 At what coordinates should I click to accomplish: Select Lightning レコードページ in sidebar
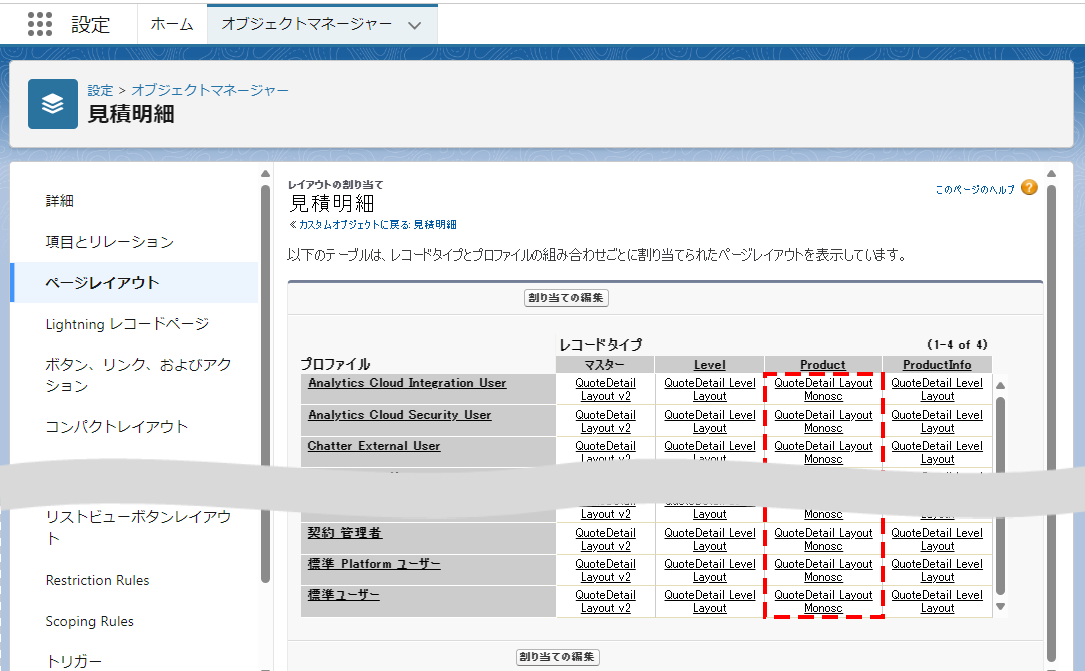click(127, 324)
